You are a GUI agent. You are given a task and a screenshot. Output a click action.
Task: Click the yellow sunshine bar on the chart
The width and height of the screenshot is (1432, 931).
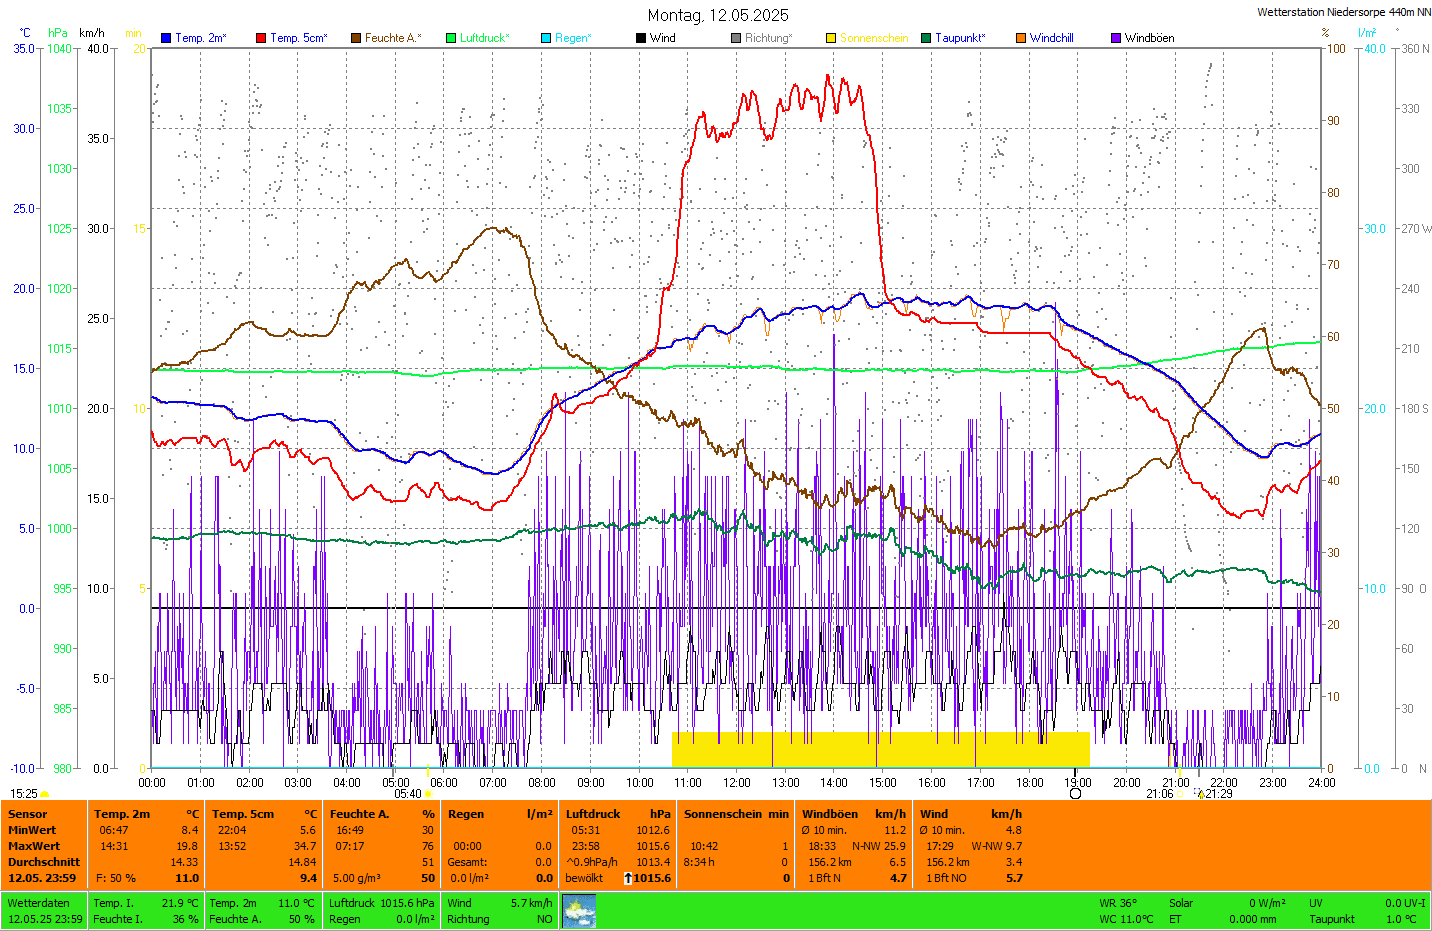[x=880, y=750]
